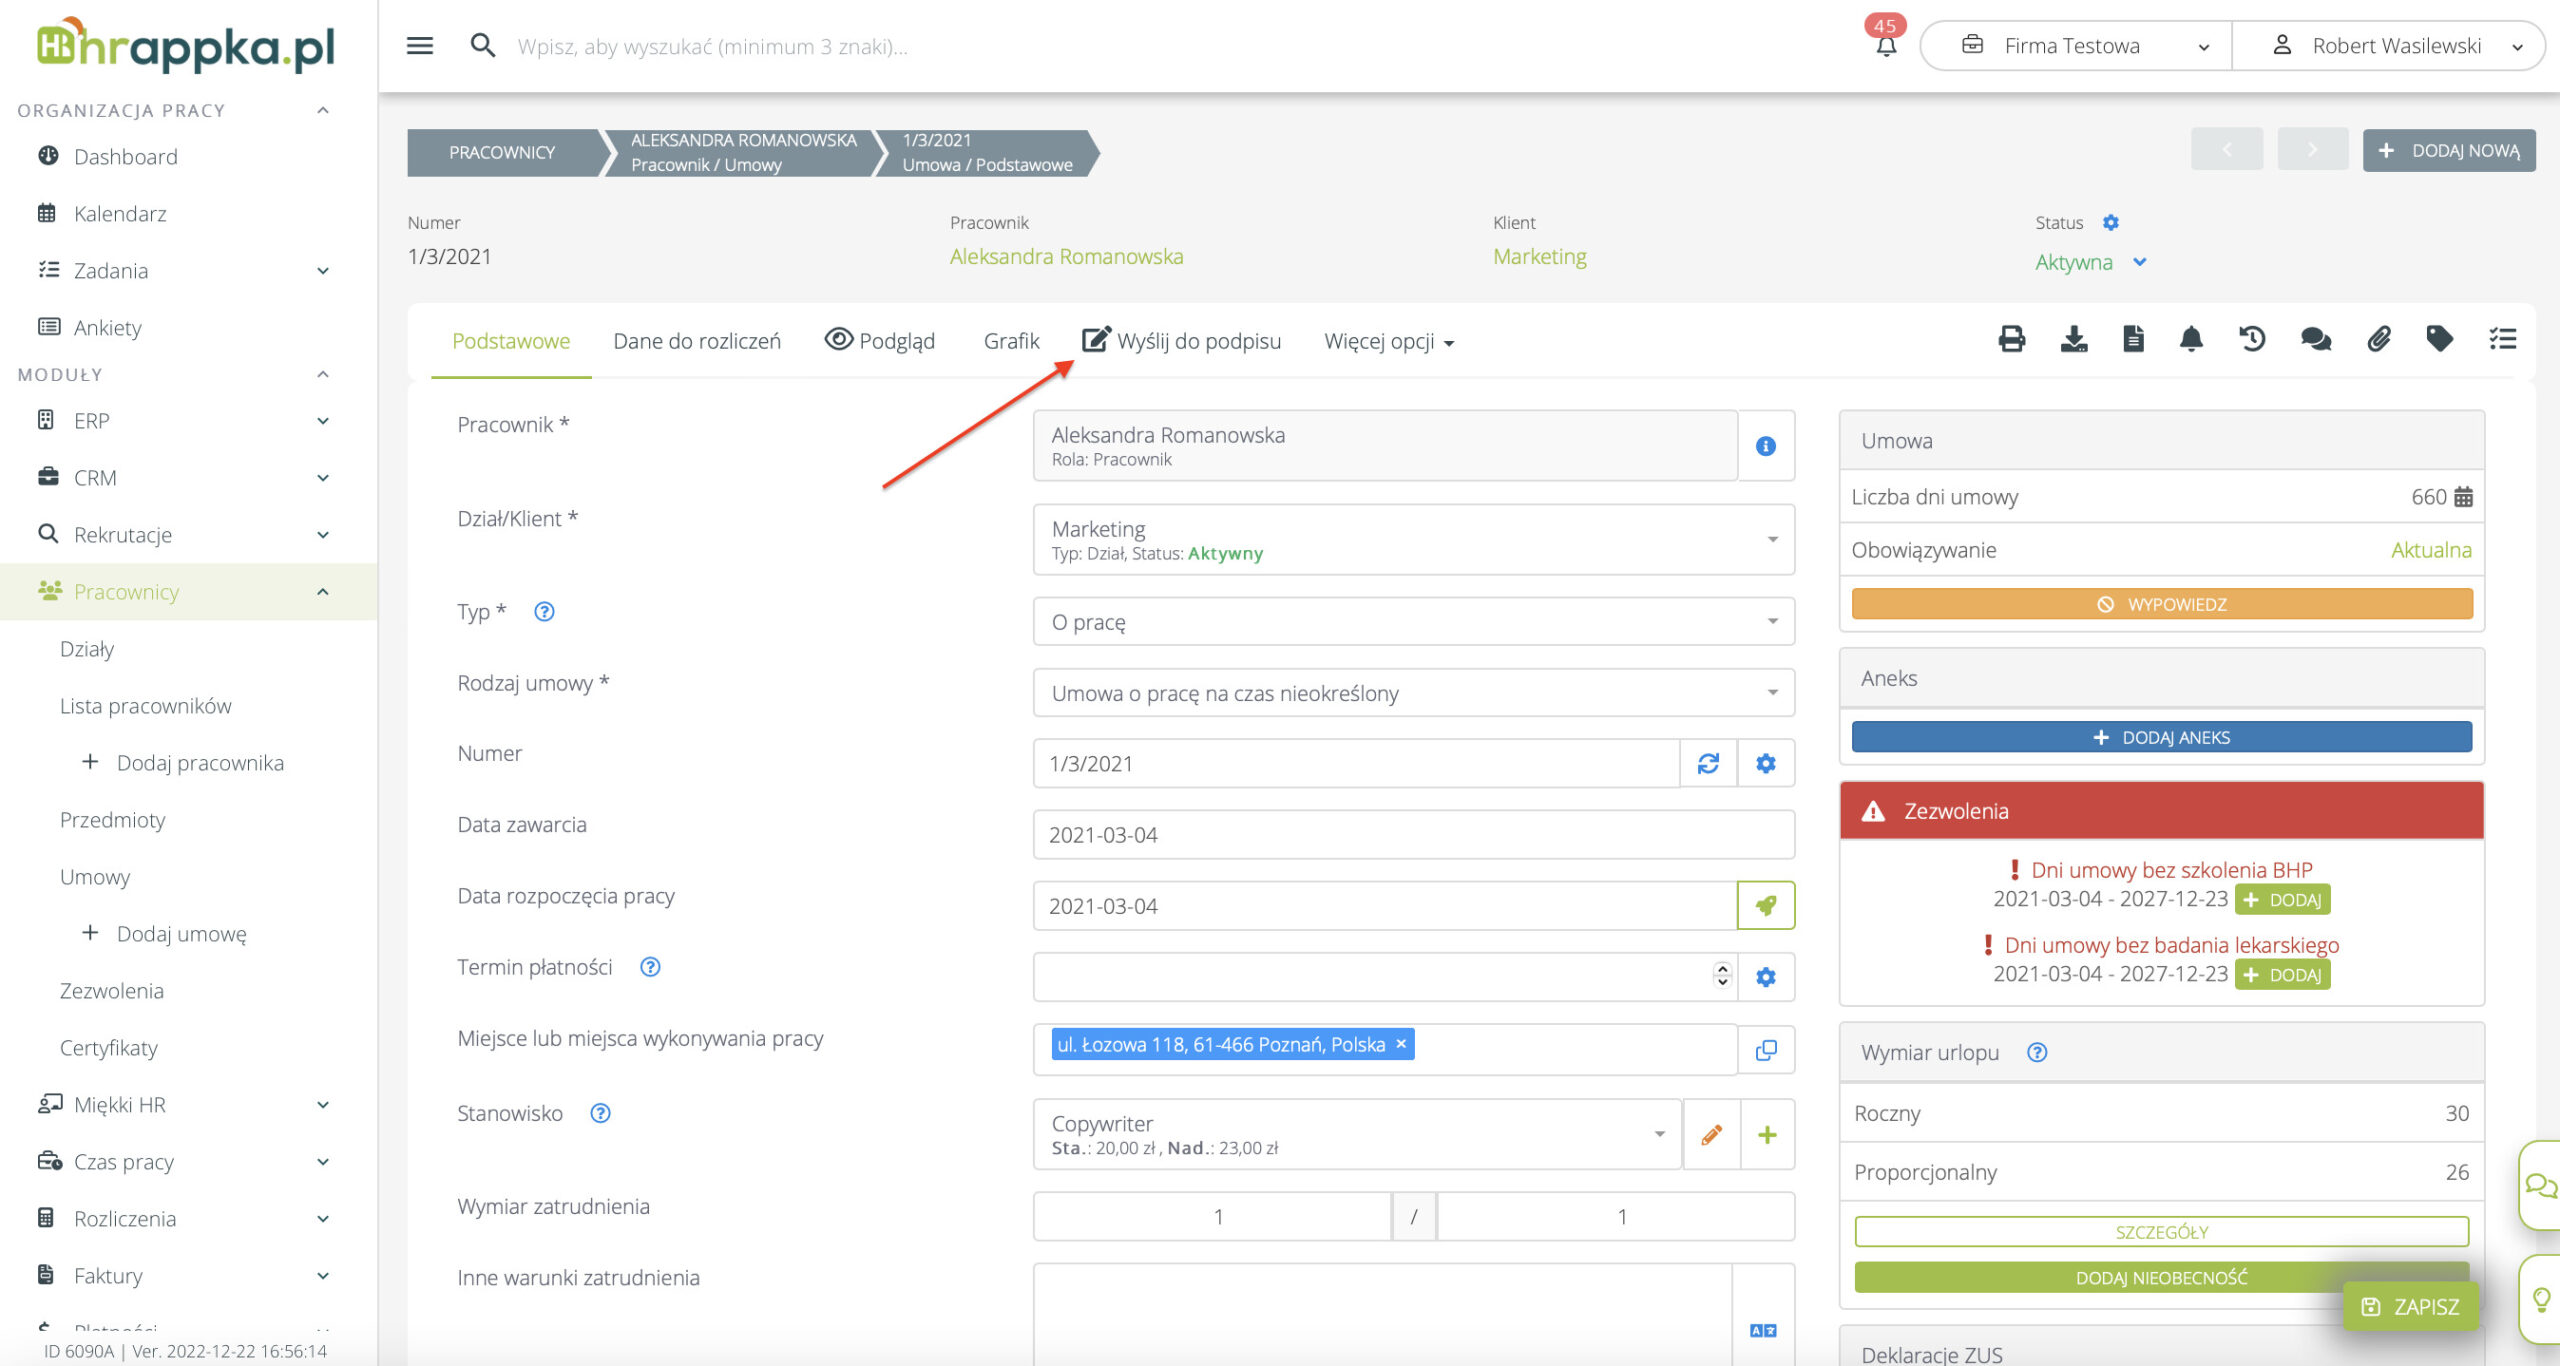2560x1366 pixels.
Task: Click the orange WYPOWIEDZ button
Action: [x=2161, y=604]
